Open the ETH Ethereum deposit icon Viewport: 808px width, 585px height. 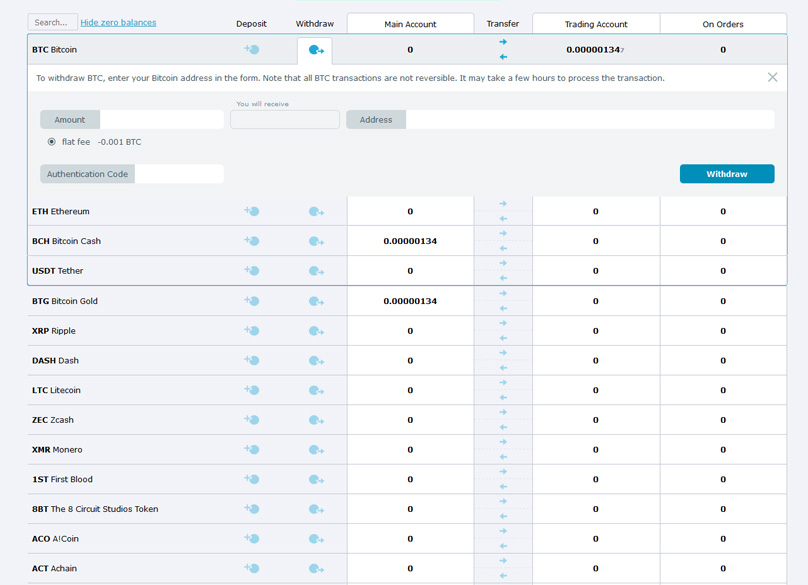point(251,211)
